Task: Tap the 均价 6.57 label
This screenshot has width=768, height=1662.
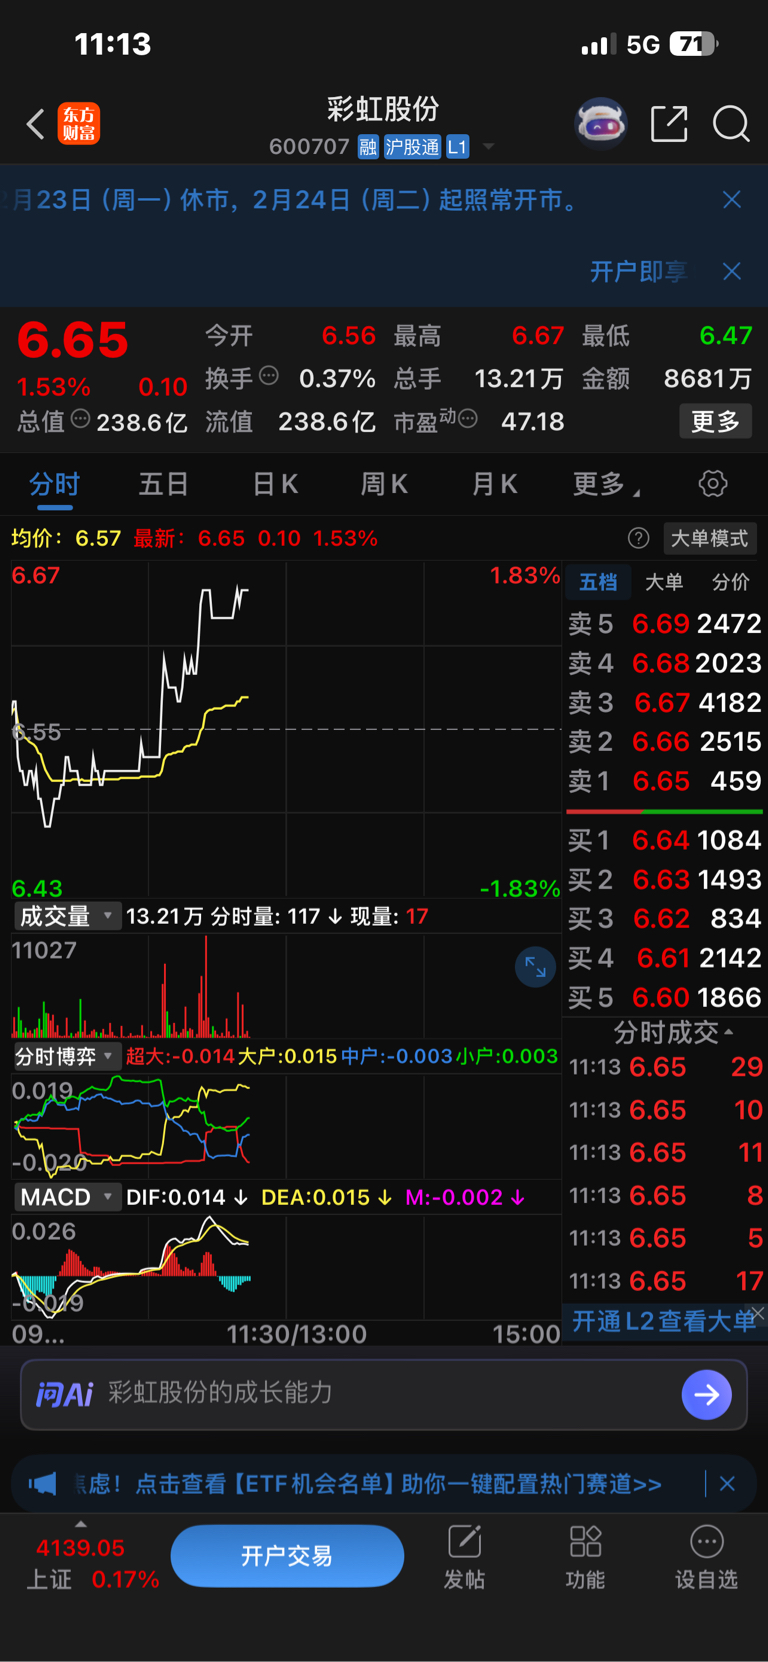Action: pos(66,539)
